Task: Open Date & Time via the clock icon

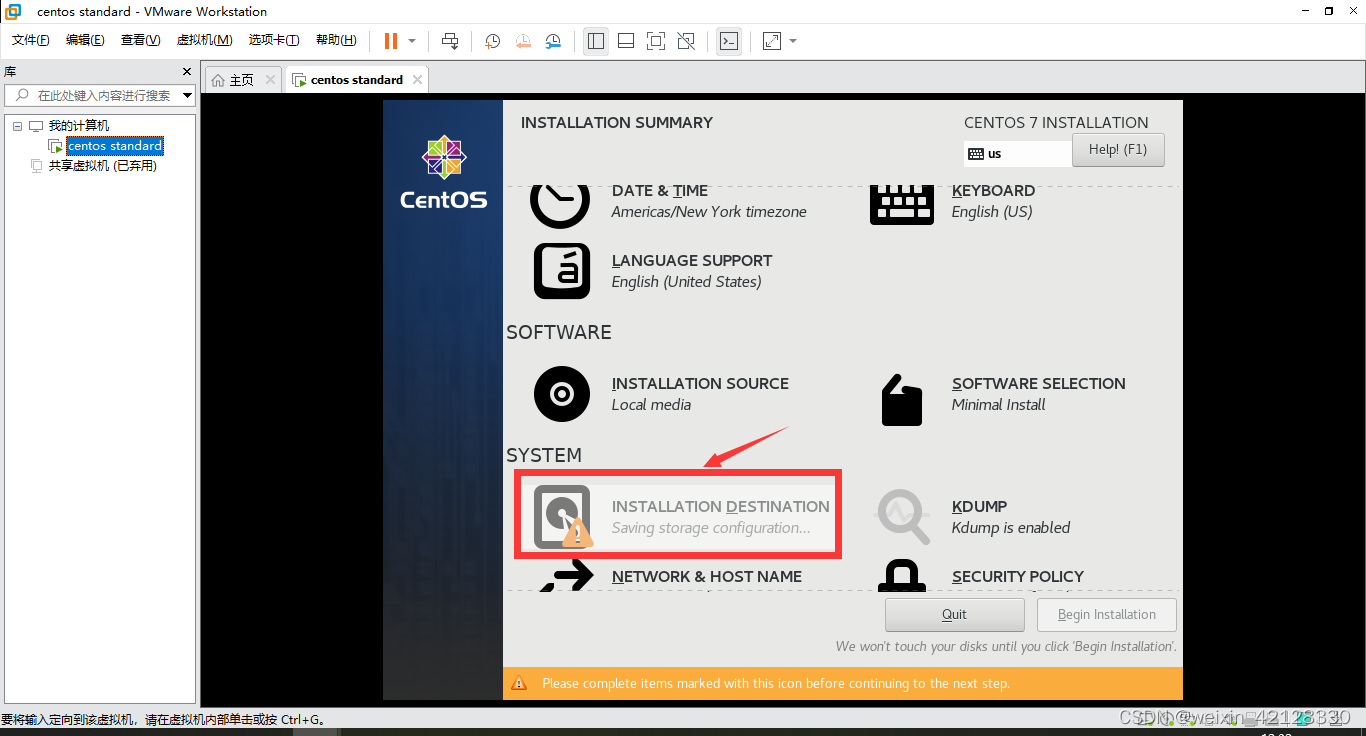Action: coord(561,201)
